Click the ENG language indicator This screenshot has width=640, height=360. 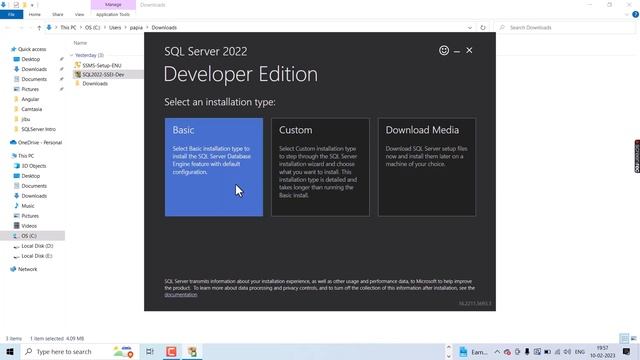(x=580, y=352)
